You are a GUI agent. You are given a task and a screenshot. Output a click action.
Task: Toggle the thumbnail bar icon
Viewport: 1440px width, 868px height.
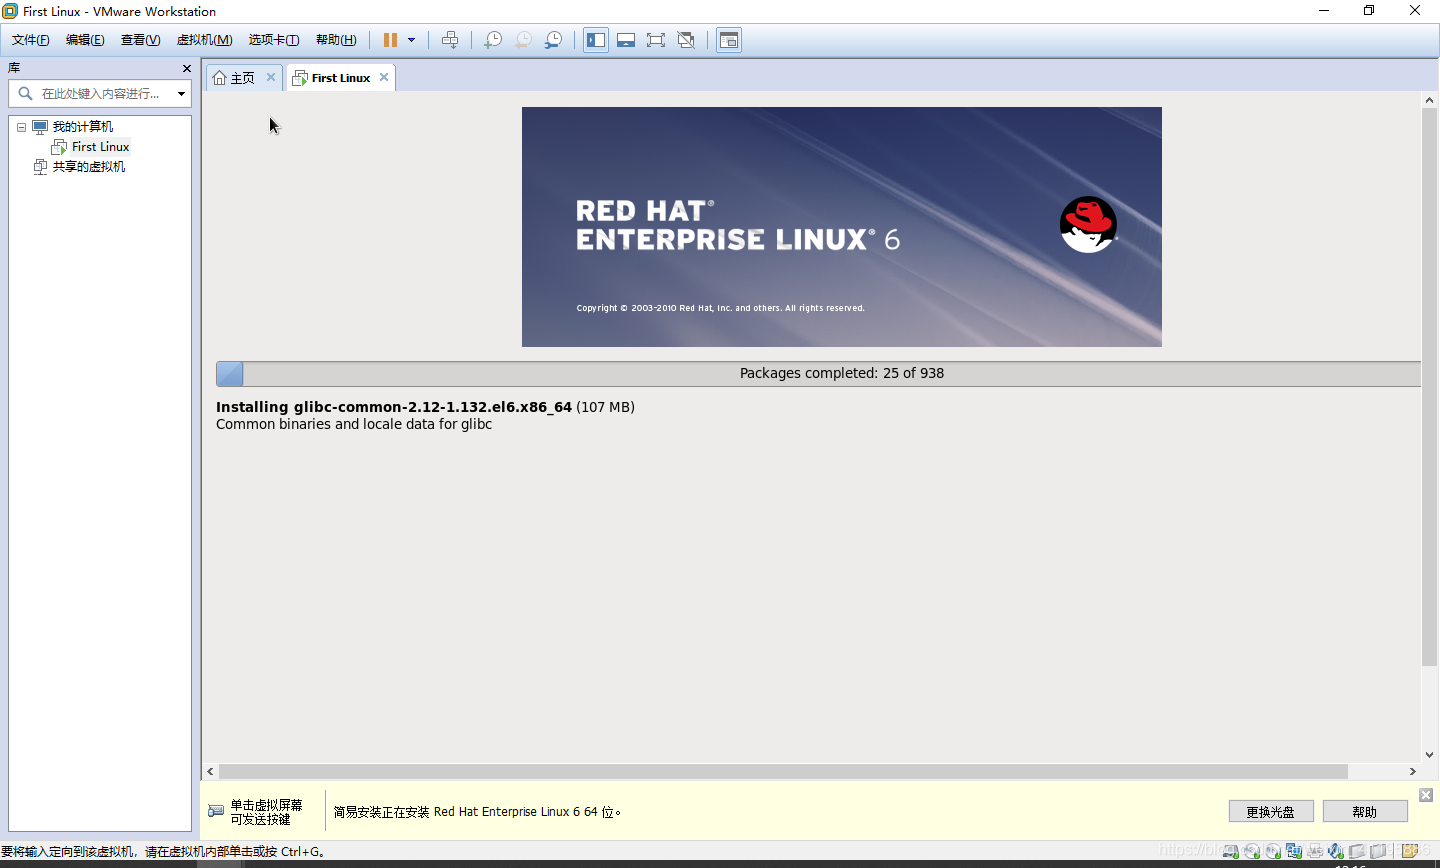(626, 40)
